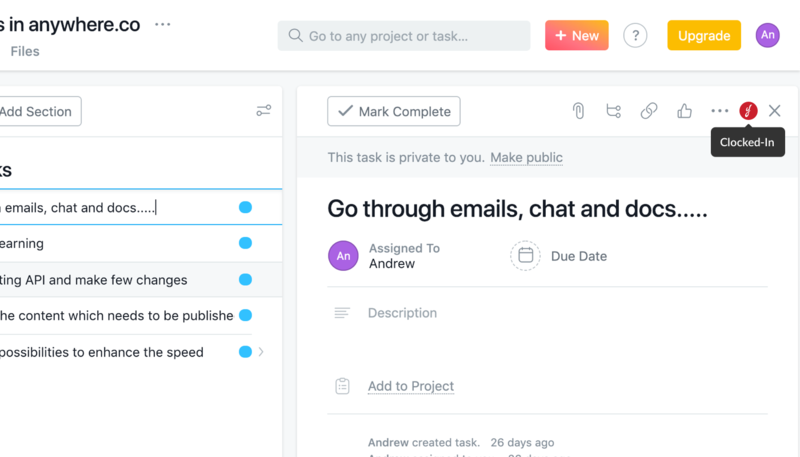Click the filter settings icon beside Add Section
This screenshot has width=800, height=457.
[264, 111]
